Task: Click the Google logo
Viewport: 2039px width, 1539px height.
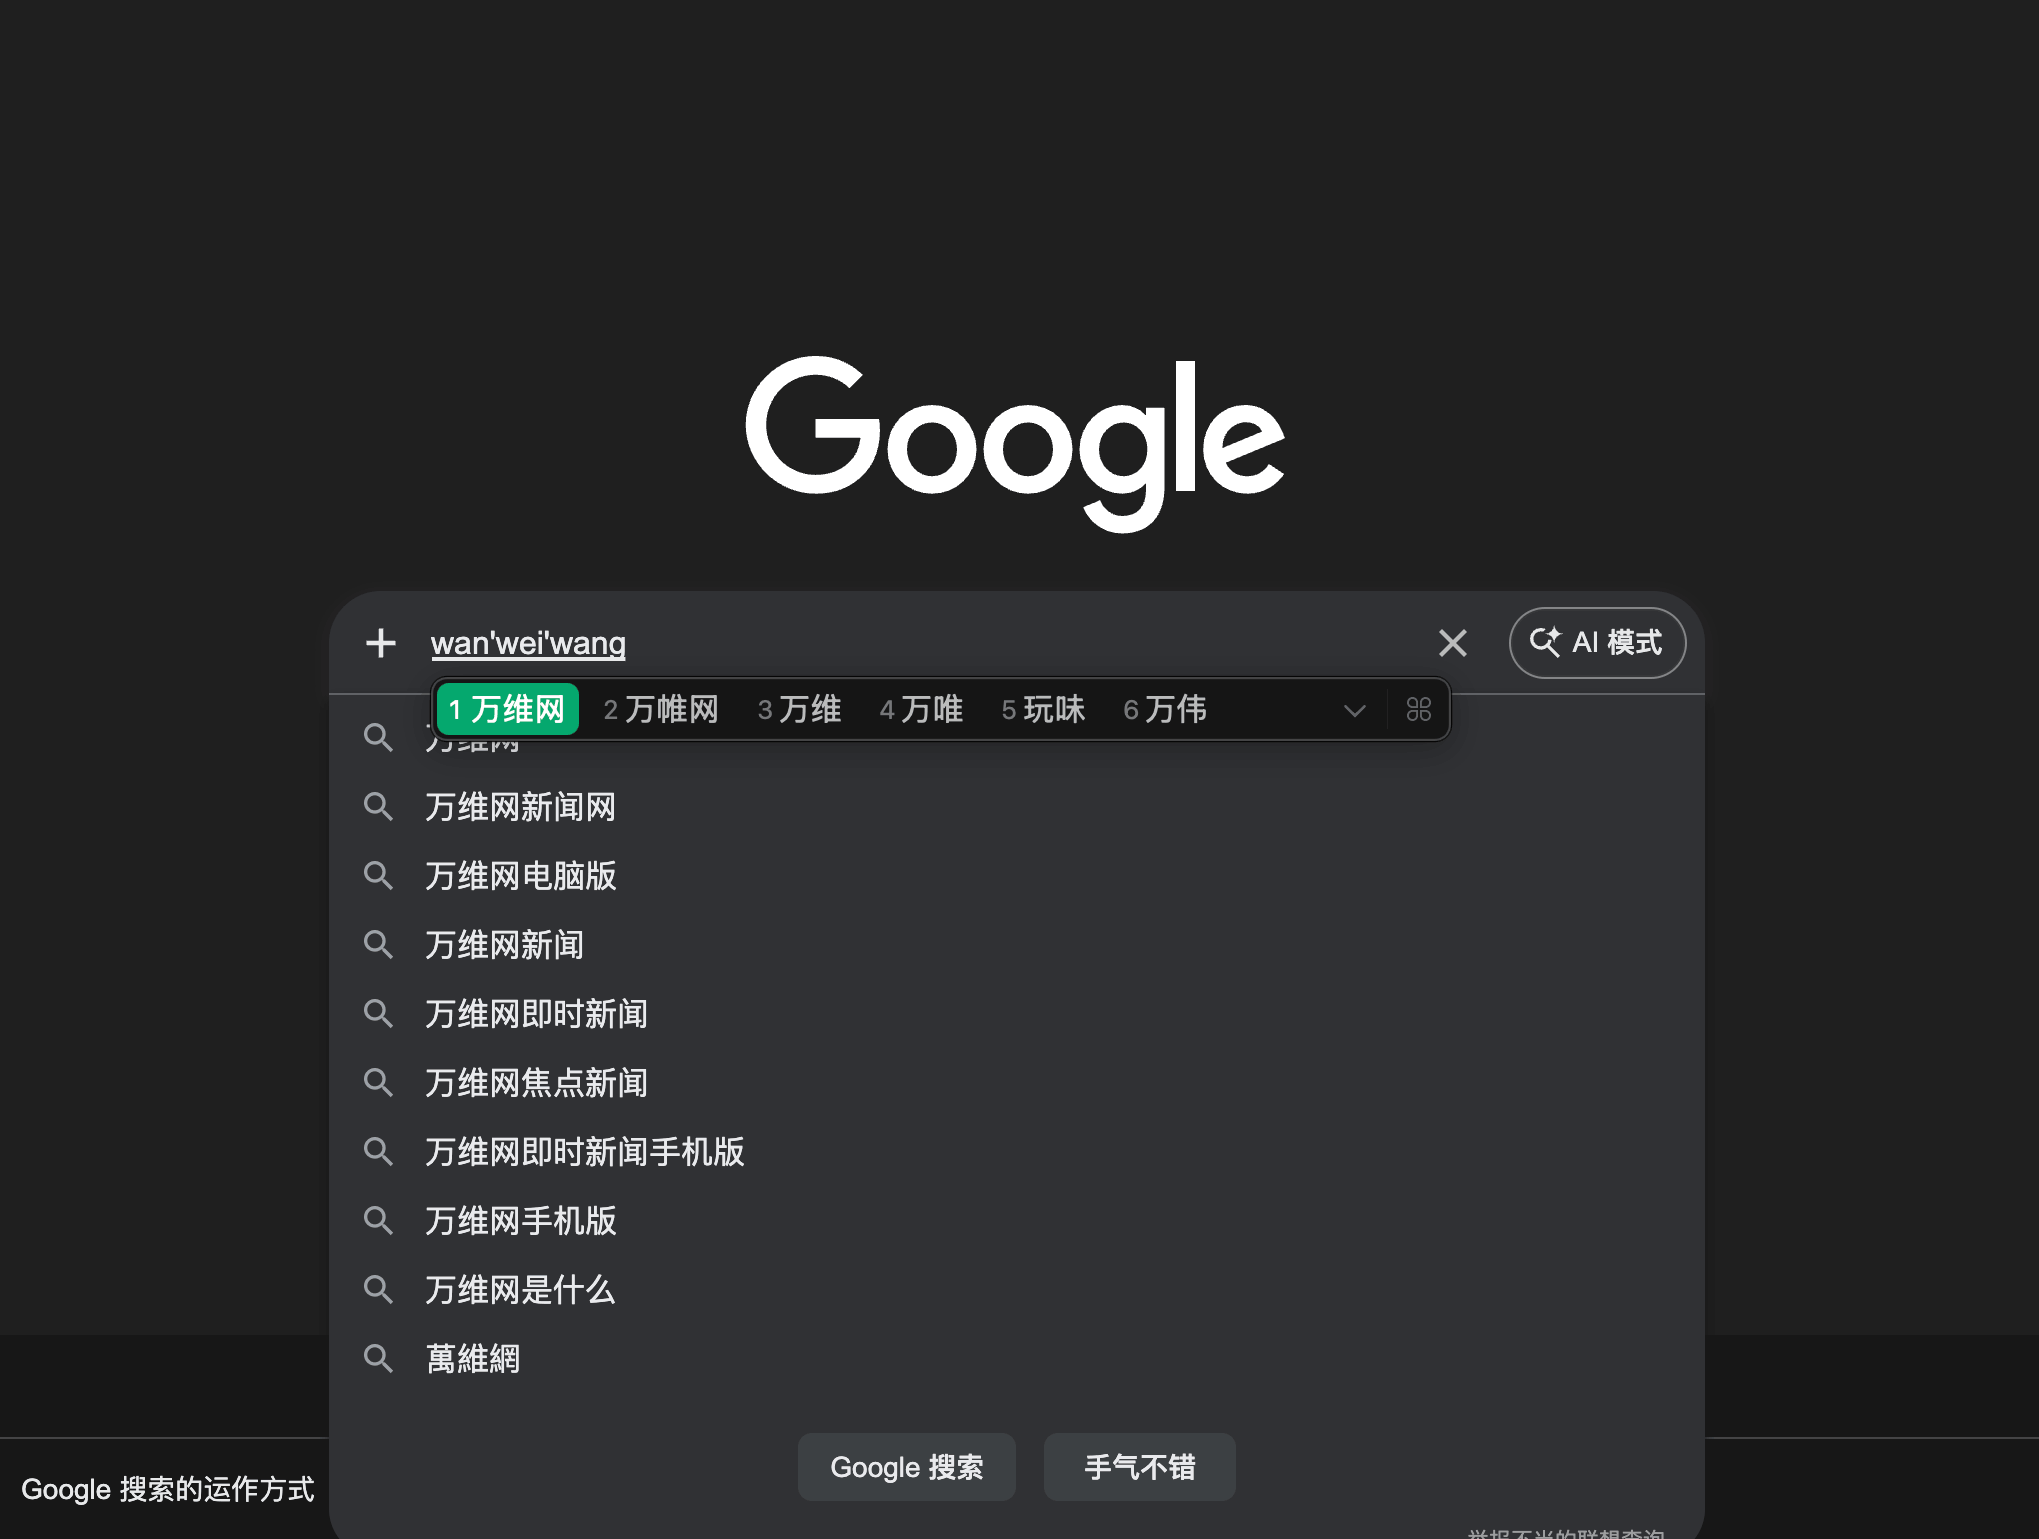Action: (x=1016, y=444)
